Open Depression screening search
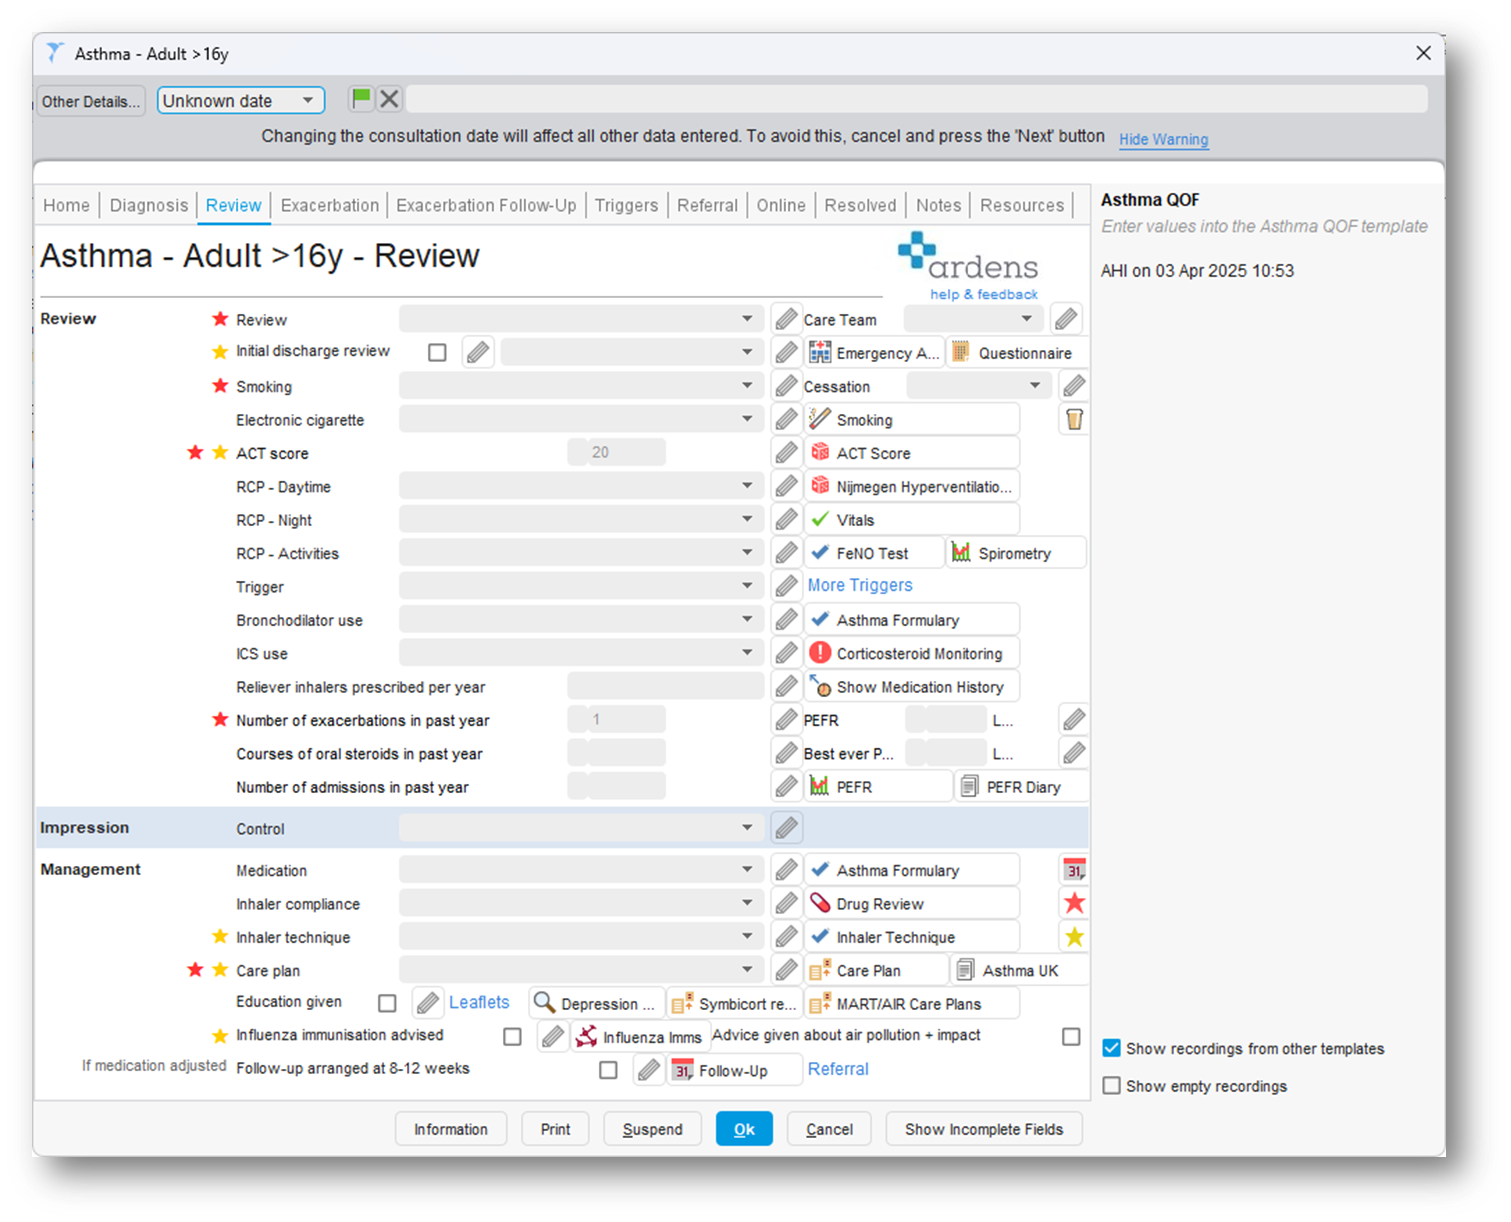This screenshot has width=1511, height=1222. [596, 1003]
